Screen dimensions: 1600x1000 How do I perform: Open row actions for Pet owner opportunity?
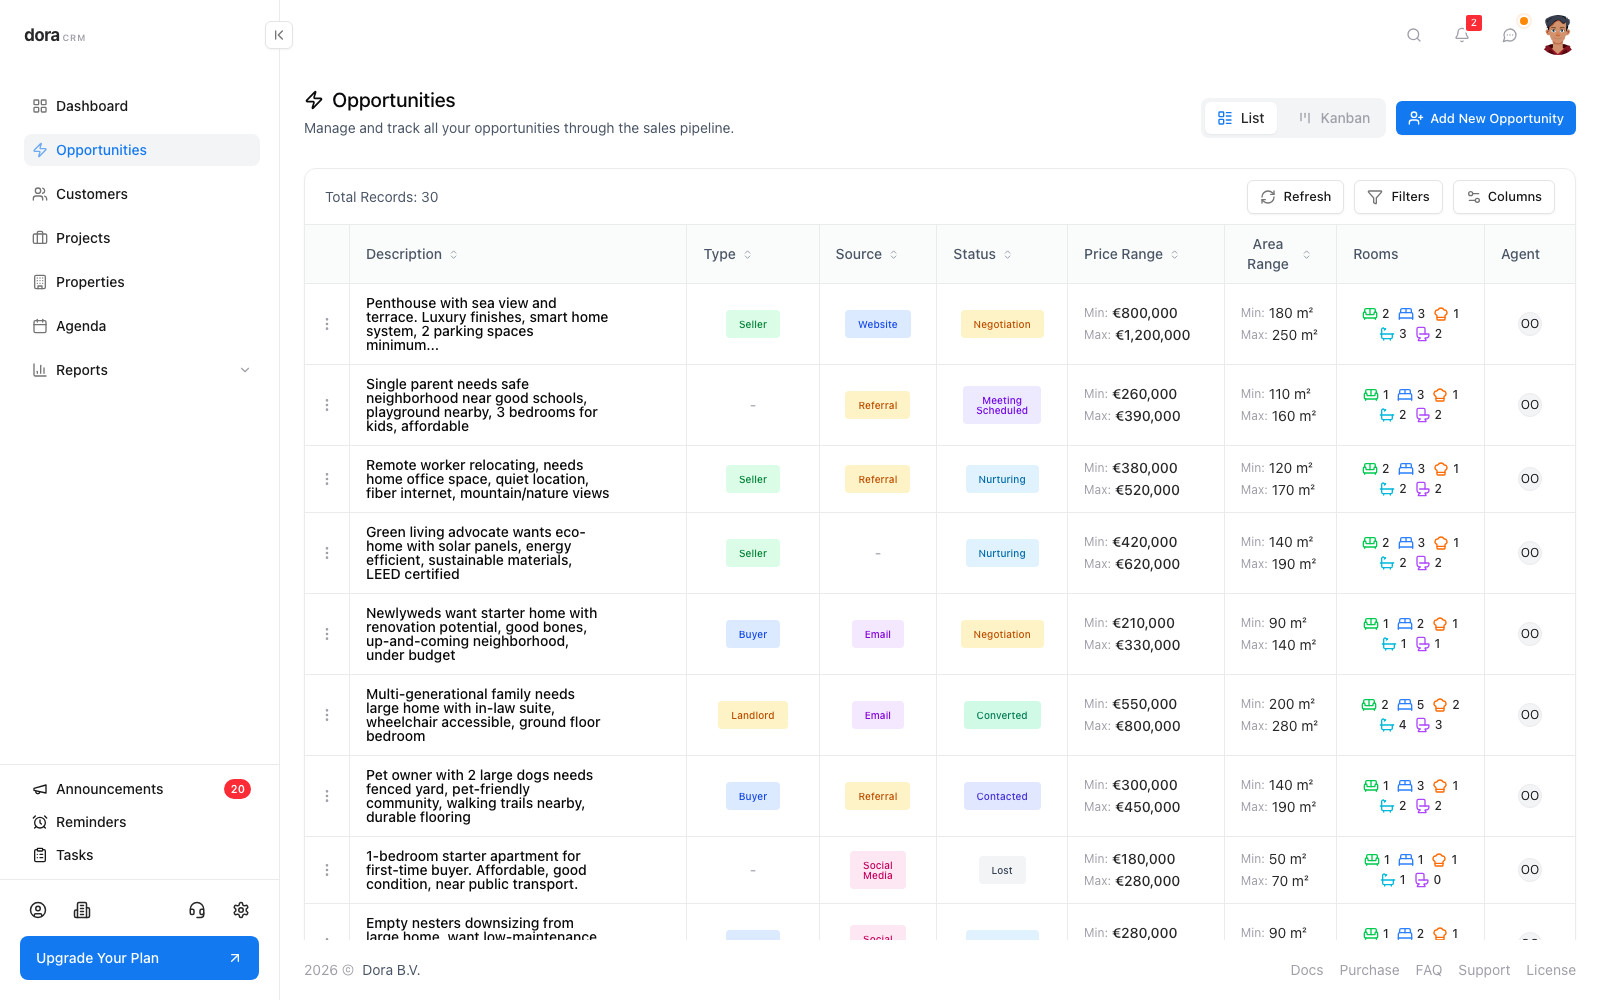[x=327, y=796]
